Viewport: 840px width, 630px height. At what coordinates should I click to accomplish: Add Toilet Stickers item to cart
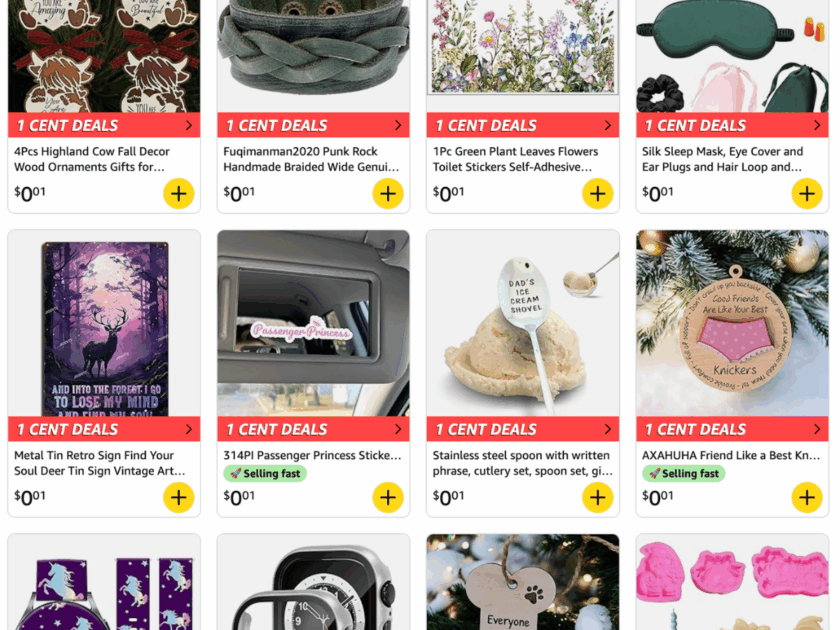coord(597,193)
